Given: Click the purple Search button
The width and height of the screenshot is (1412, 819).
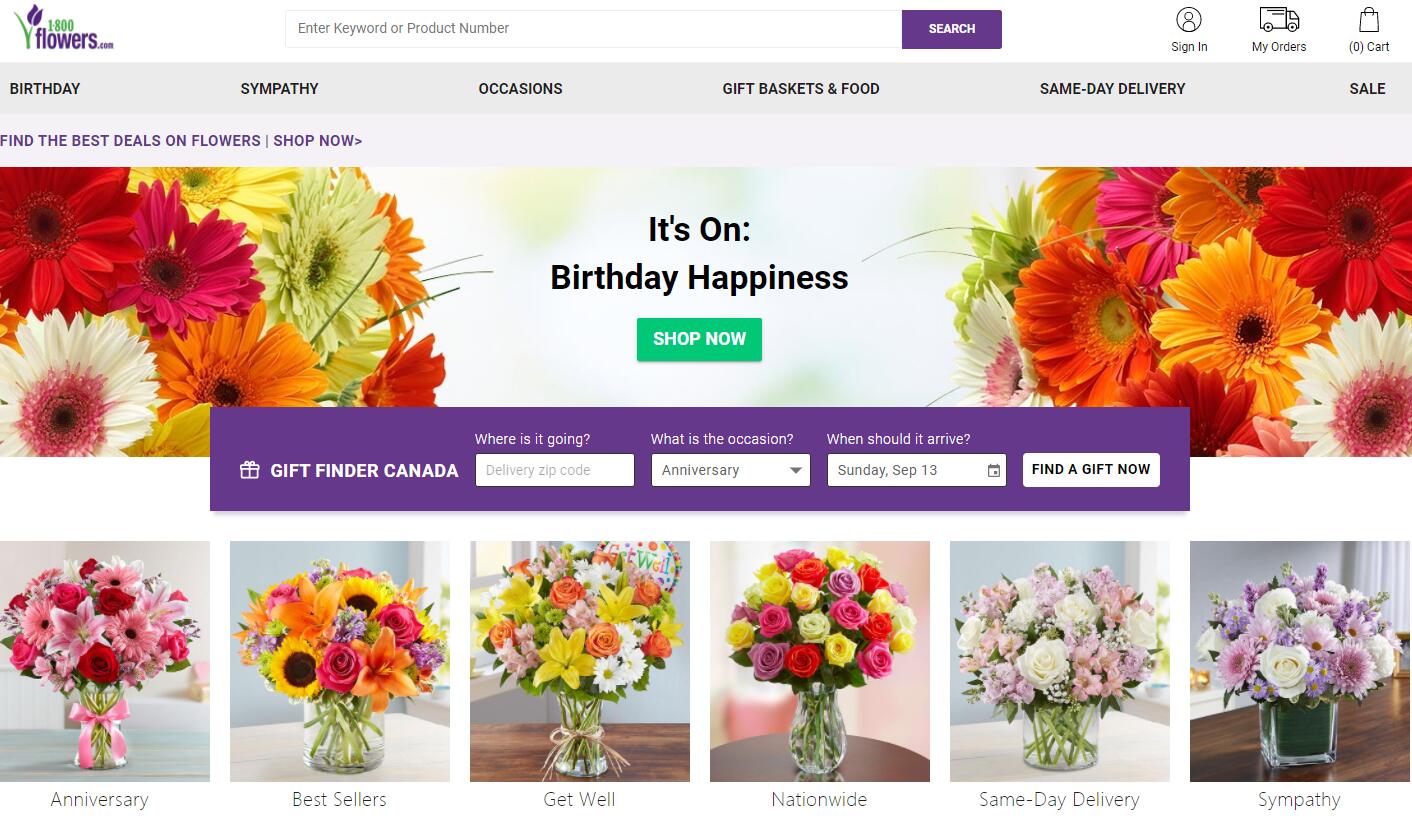Looking at the screenshot, I should (x=952, y=29).
